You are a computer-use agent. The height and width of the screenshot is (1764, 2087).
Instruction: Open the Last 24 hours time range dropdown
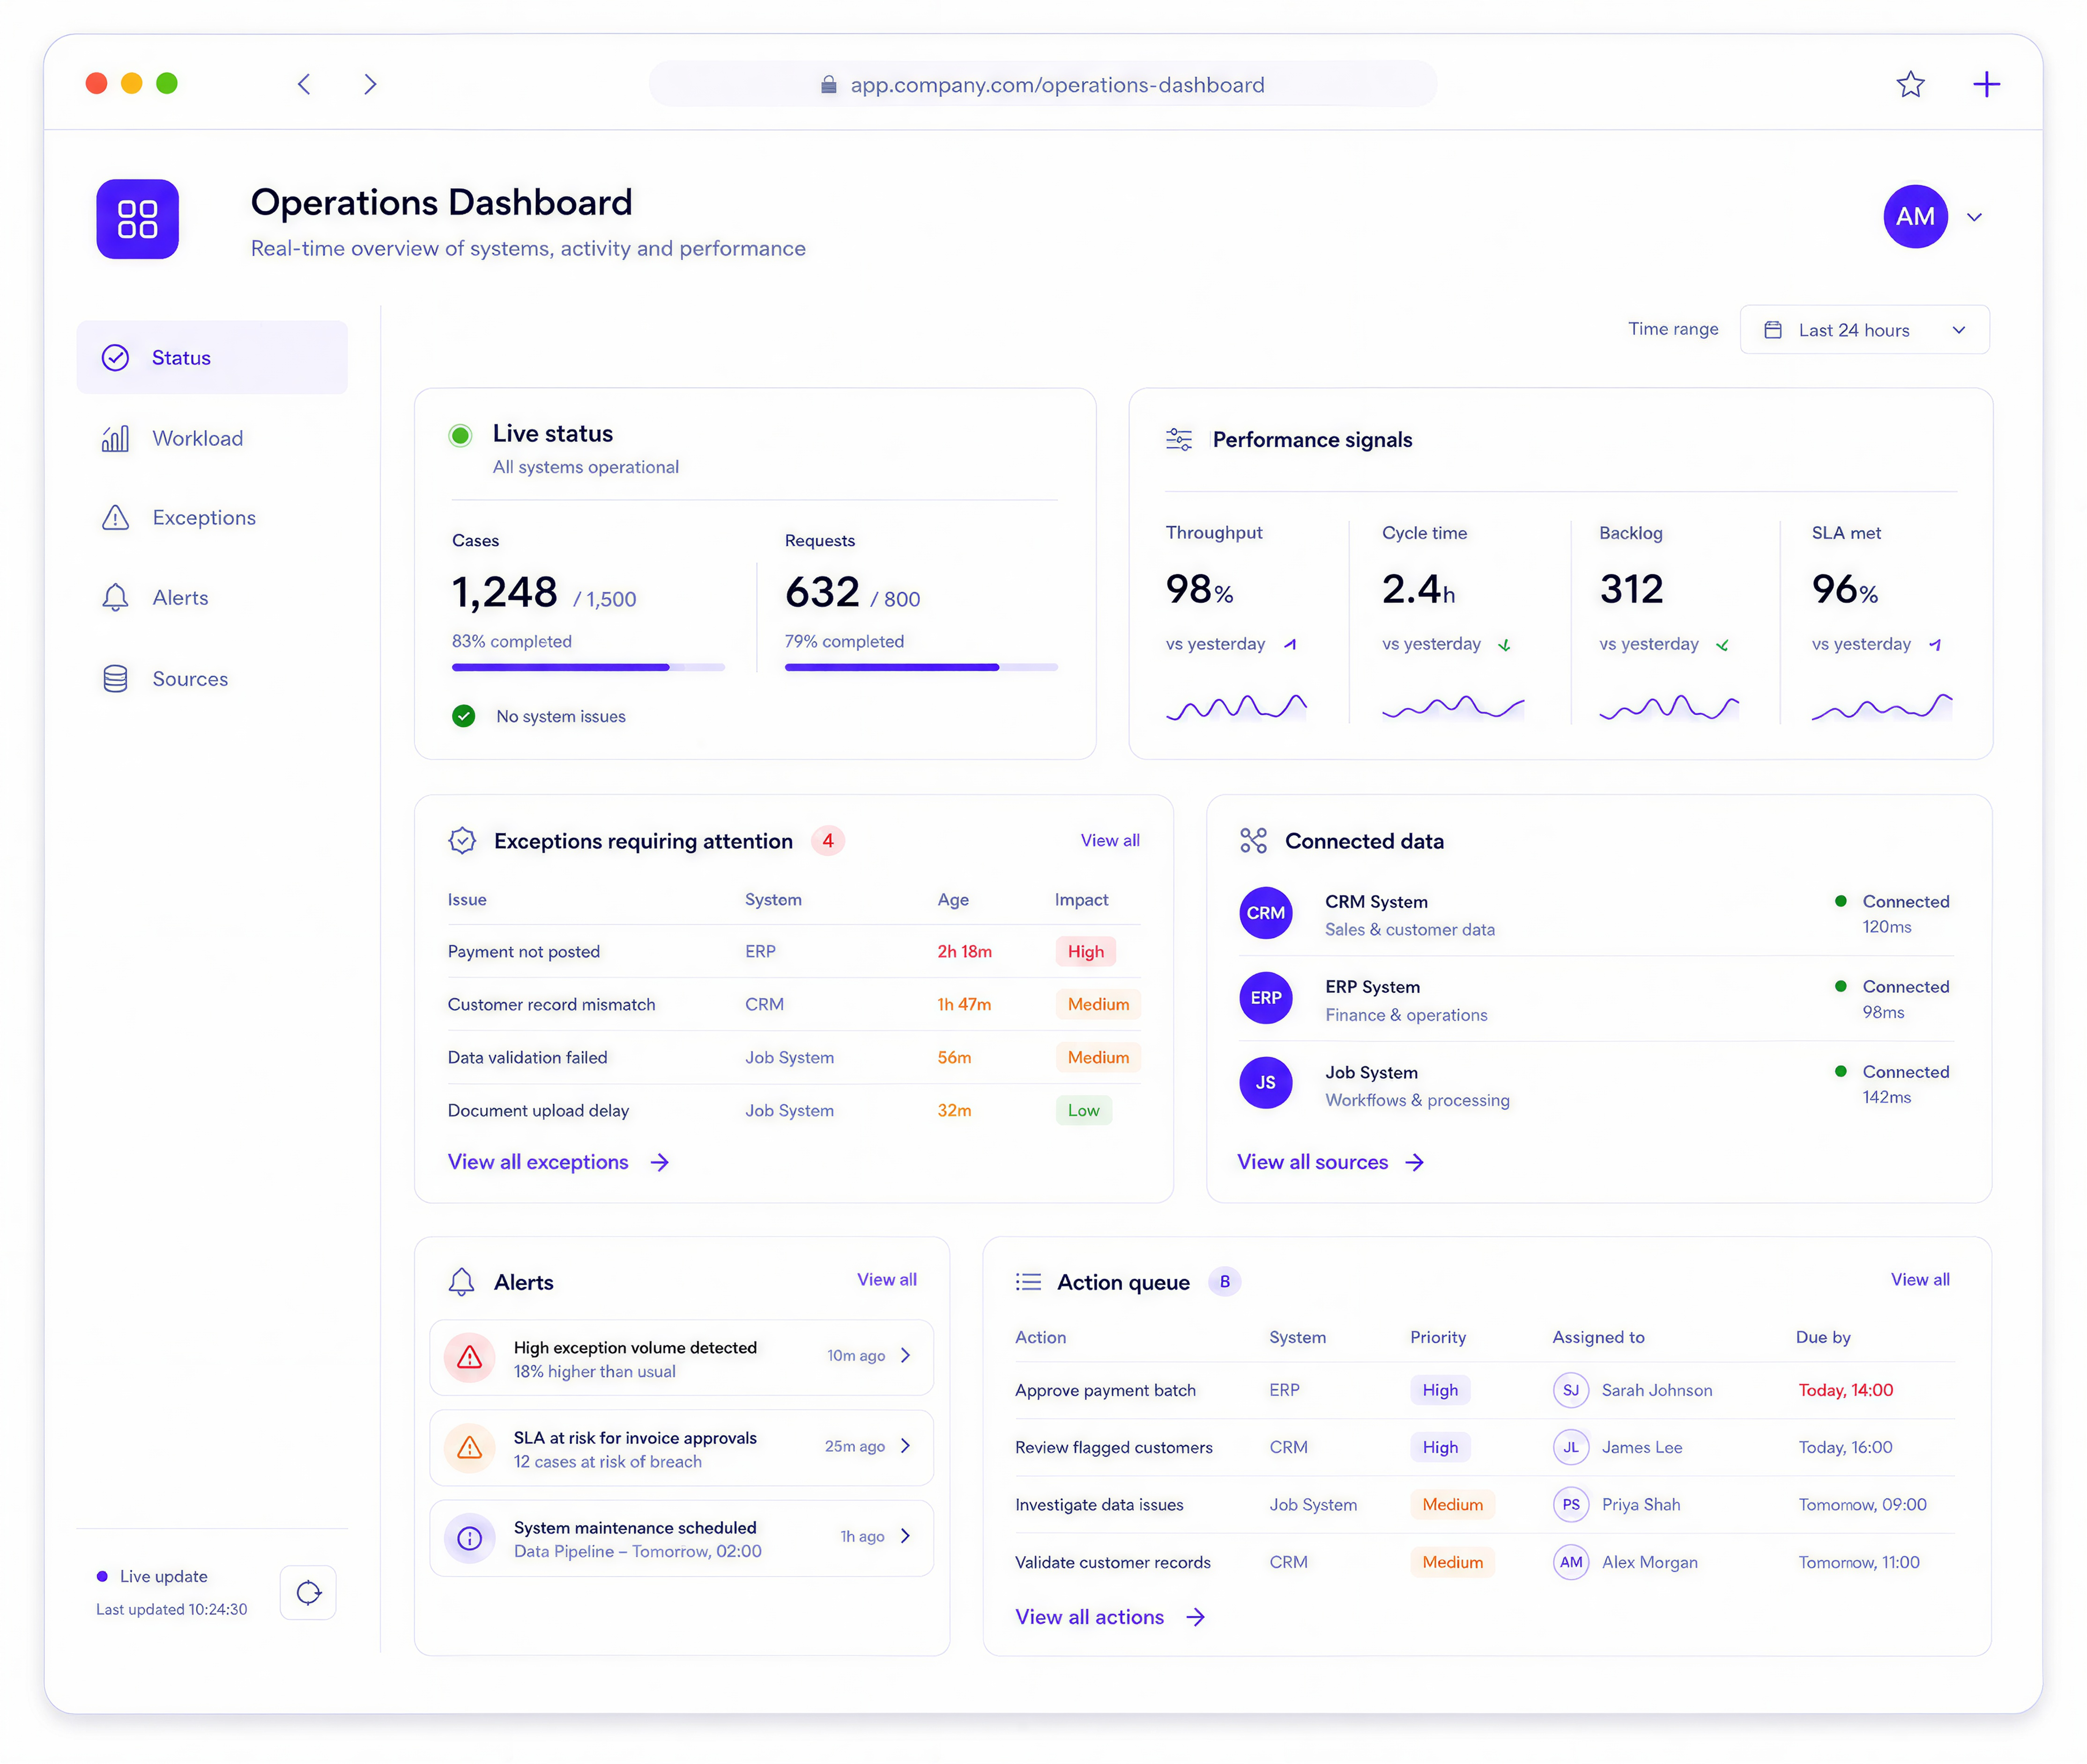[1864, 330]
